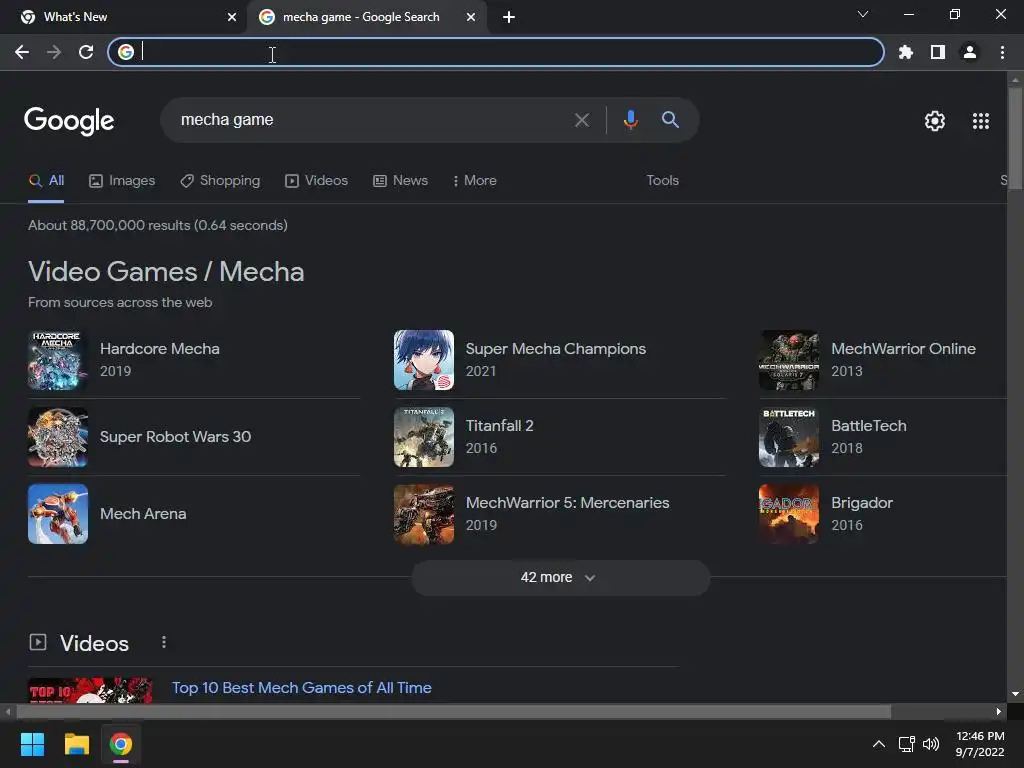The image size is (1024, 768).
Task: Click the Mech Arena title
Action: pyautogui.click(x=143, y=514)
